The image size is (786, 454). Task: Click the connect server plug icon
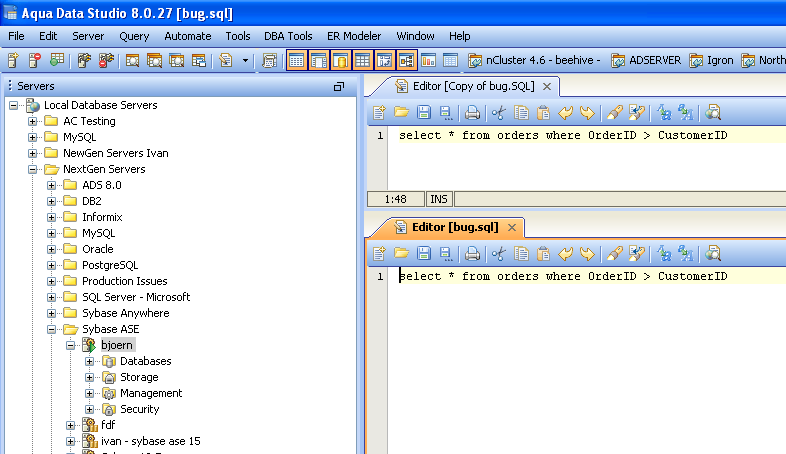tap(84, 61)
